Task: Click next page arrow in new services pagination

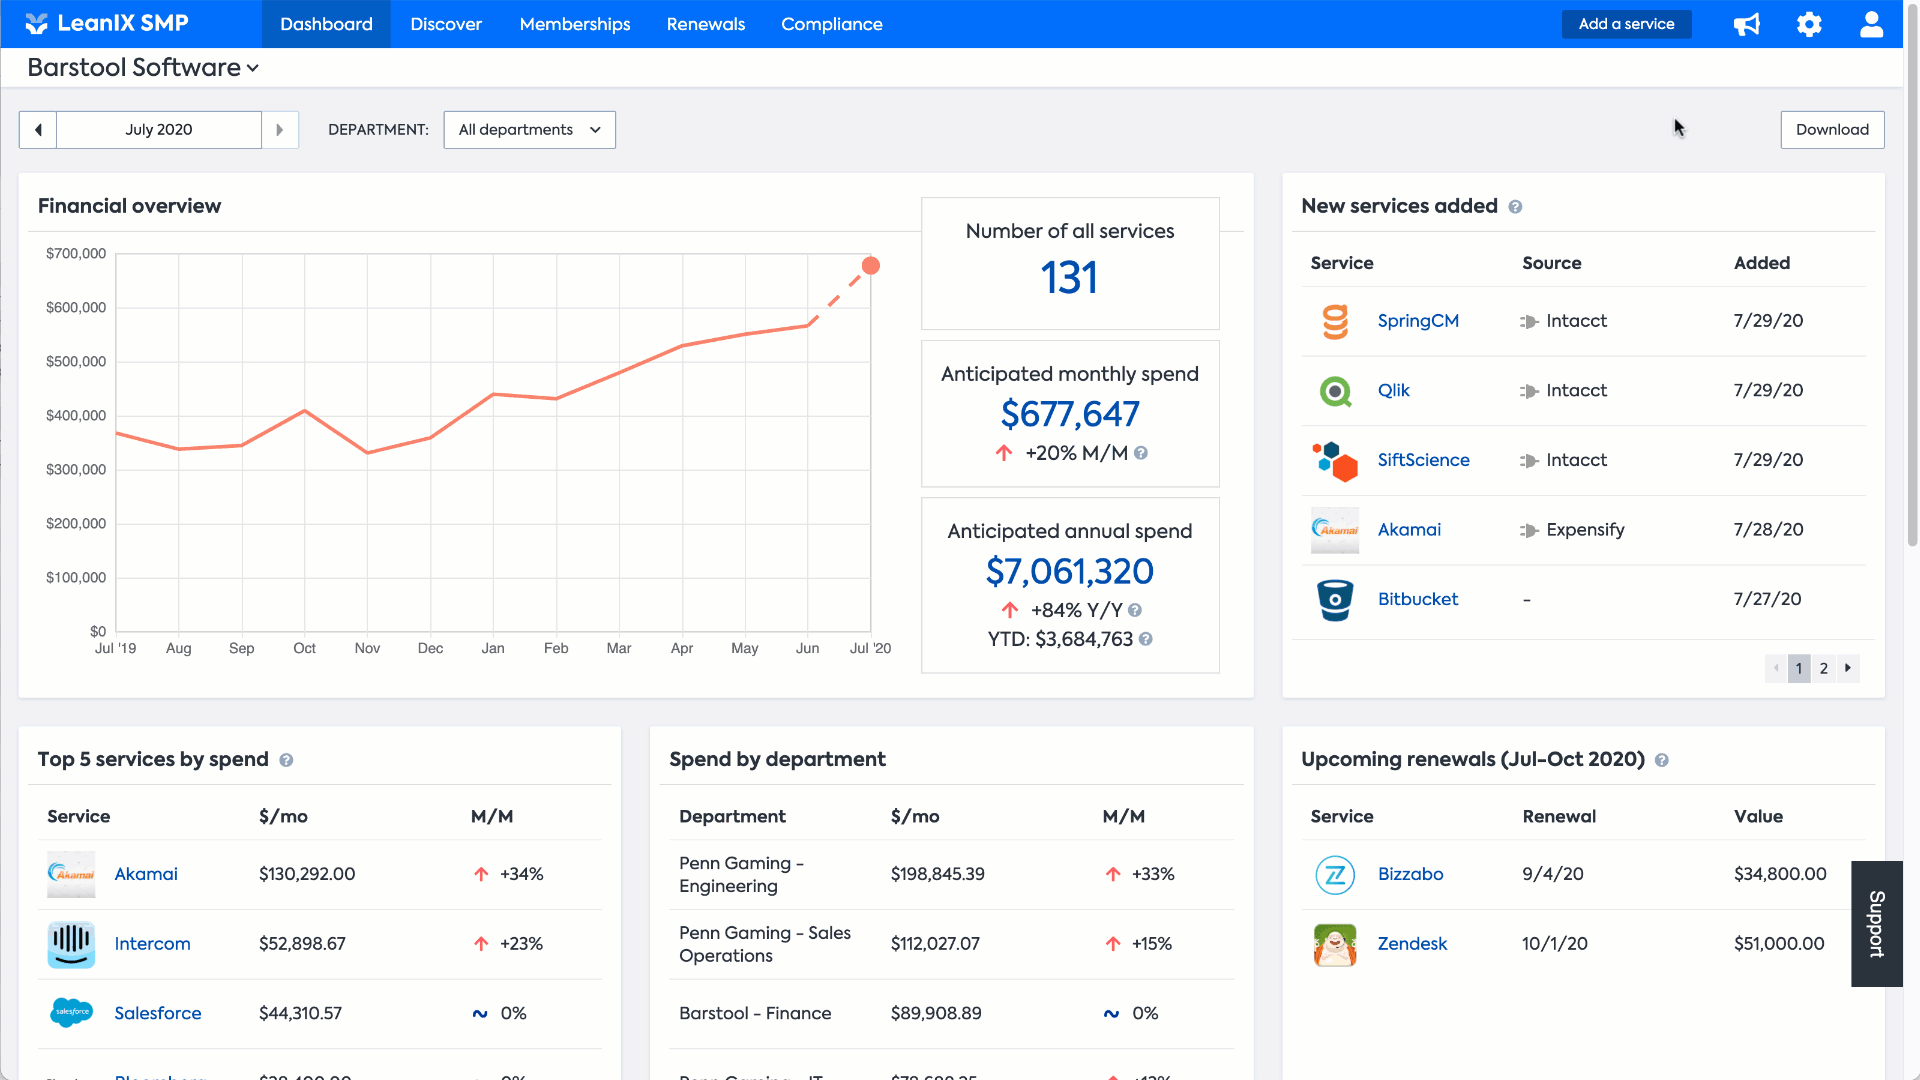Action: click(1848, 668)
